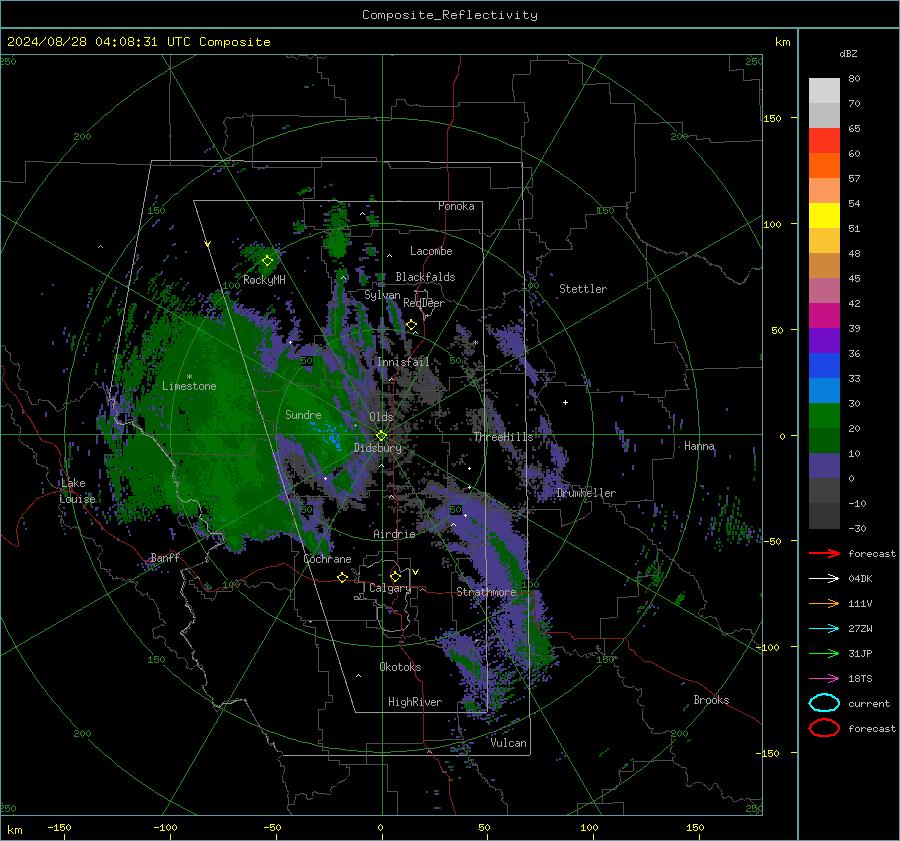Click the green 31JP arrow icon
Image resolution: width=900 pixels, height=841 pixels.
click(824, 653)
